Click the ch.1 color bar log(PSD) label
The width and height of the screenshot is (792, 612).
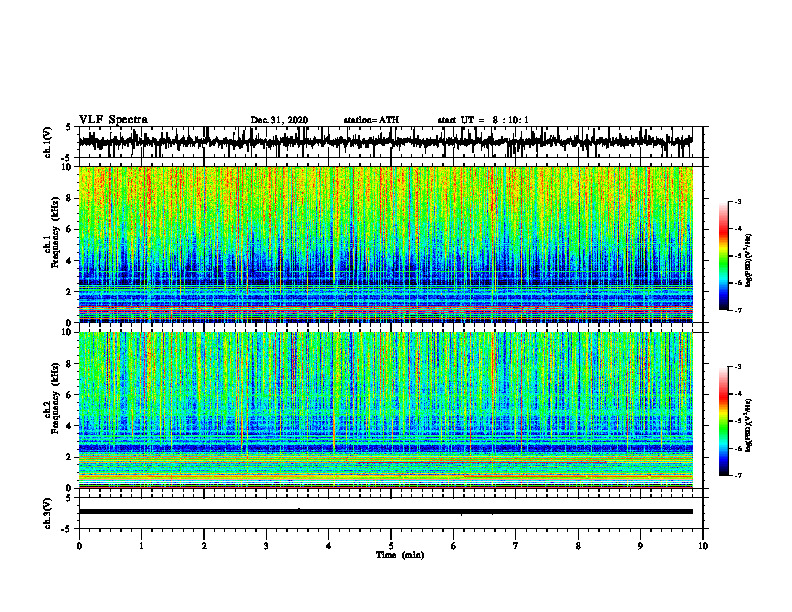[750, 260]
